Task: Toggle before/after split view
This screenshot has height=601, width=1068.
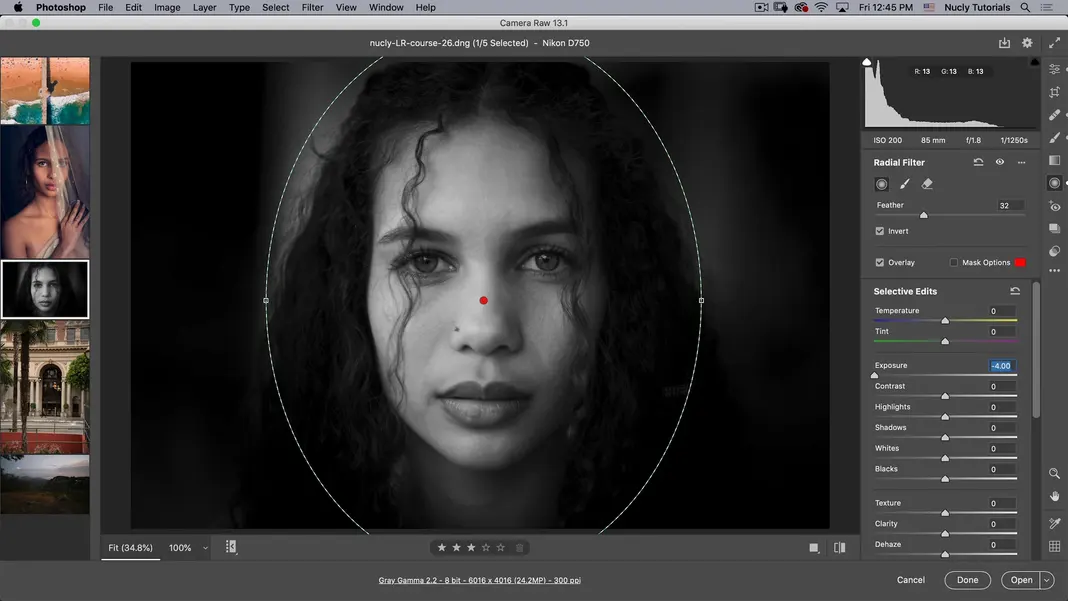Action: click(x=839, y=547)
